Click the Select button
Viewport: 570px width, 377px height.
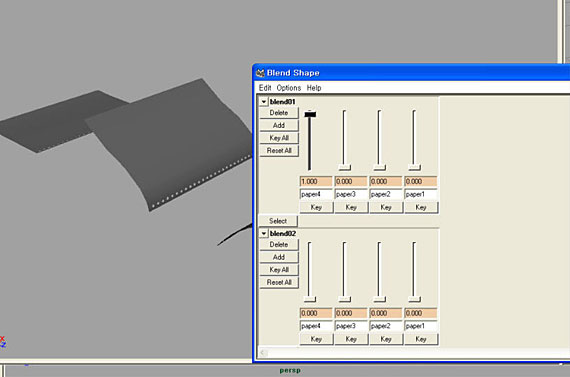[278, 221]
